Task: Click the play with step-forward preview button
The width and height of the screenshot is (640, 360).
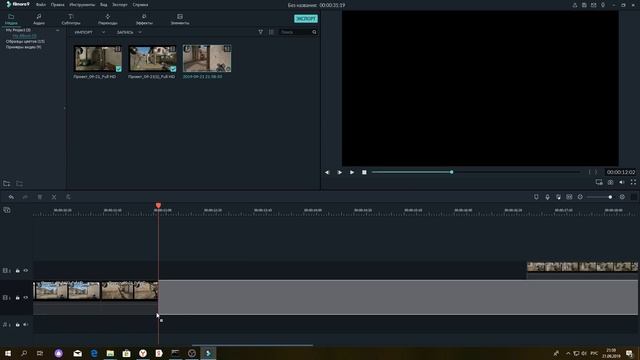Action: point(340,172)
